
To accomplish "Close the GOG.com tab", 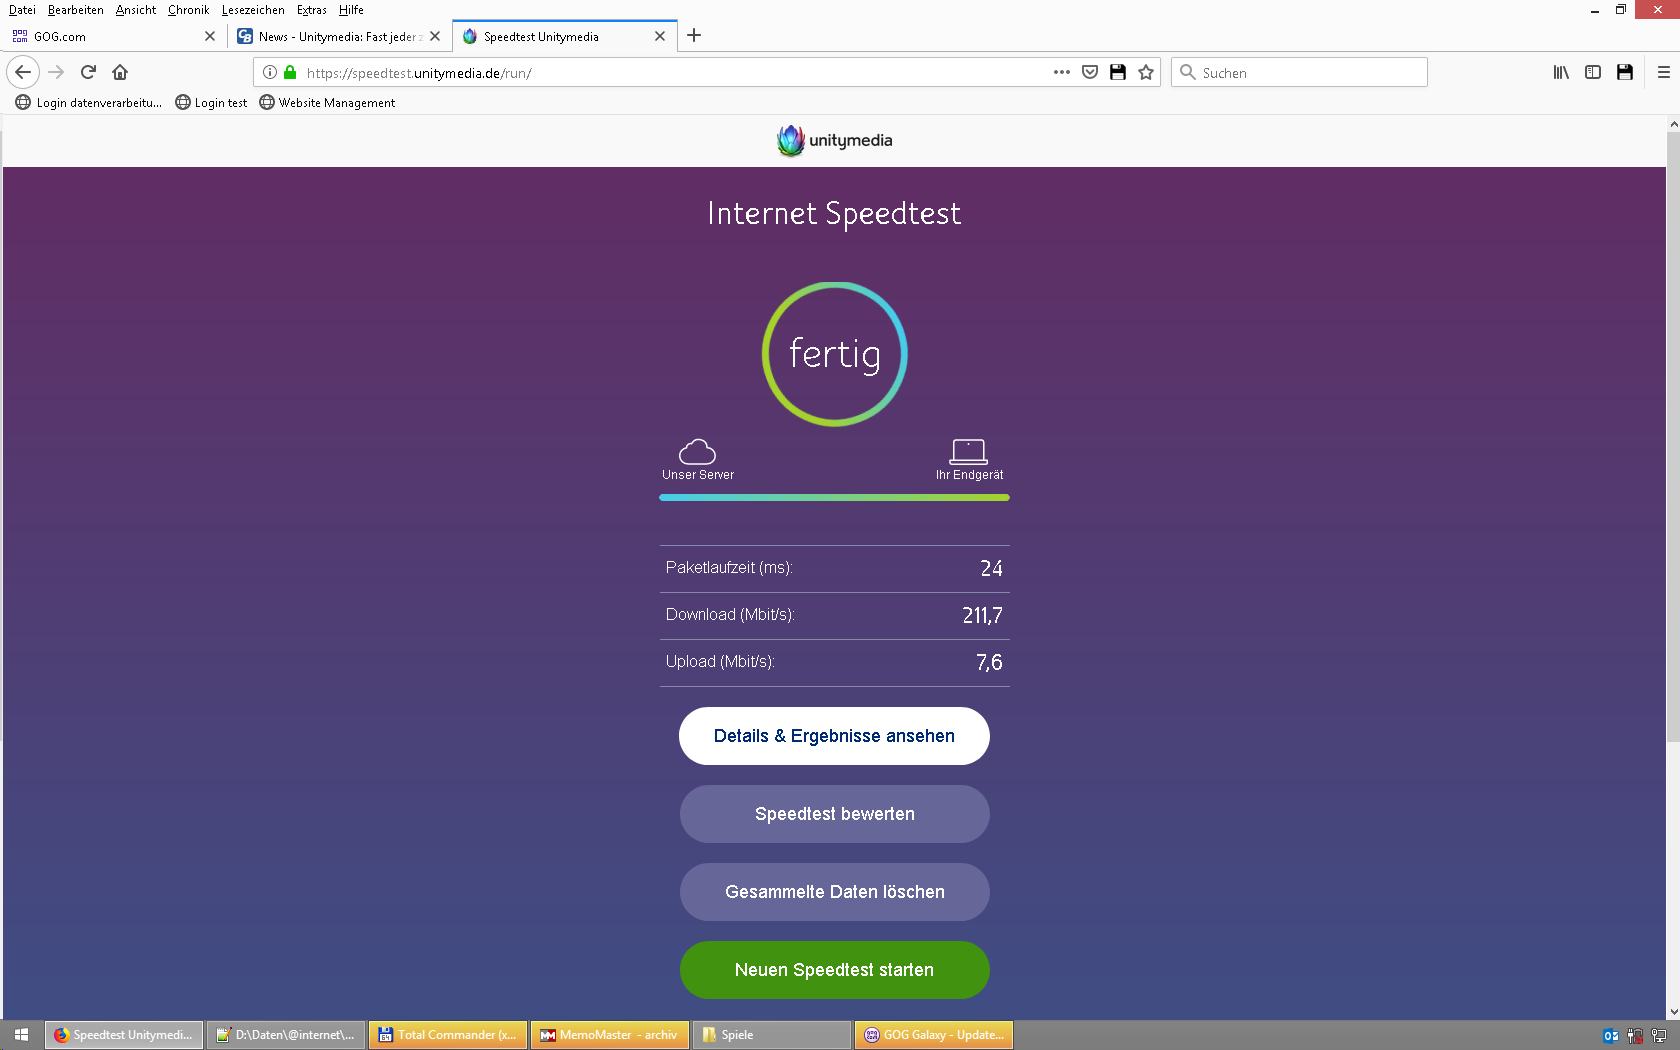I will (210, 36).
